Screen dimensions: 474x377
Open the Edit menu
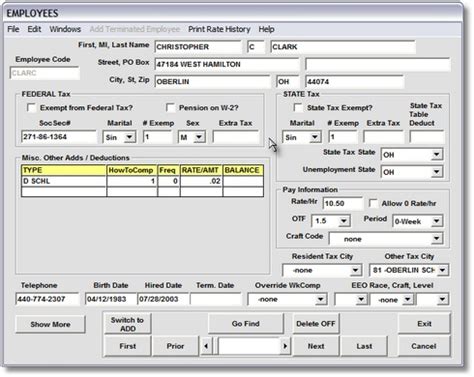pyautogui.click(x=34, y=29)
